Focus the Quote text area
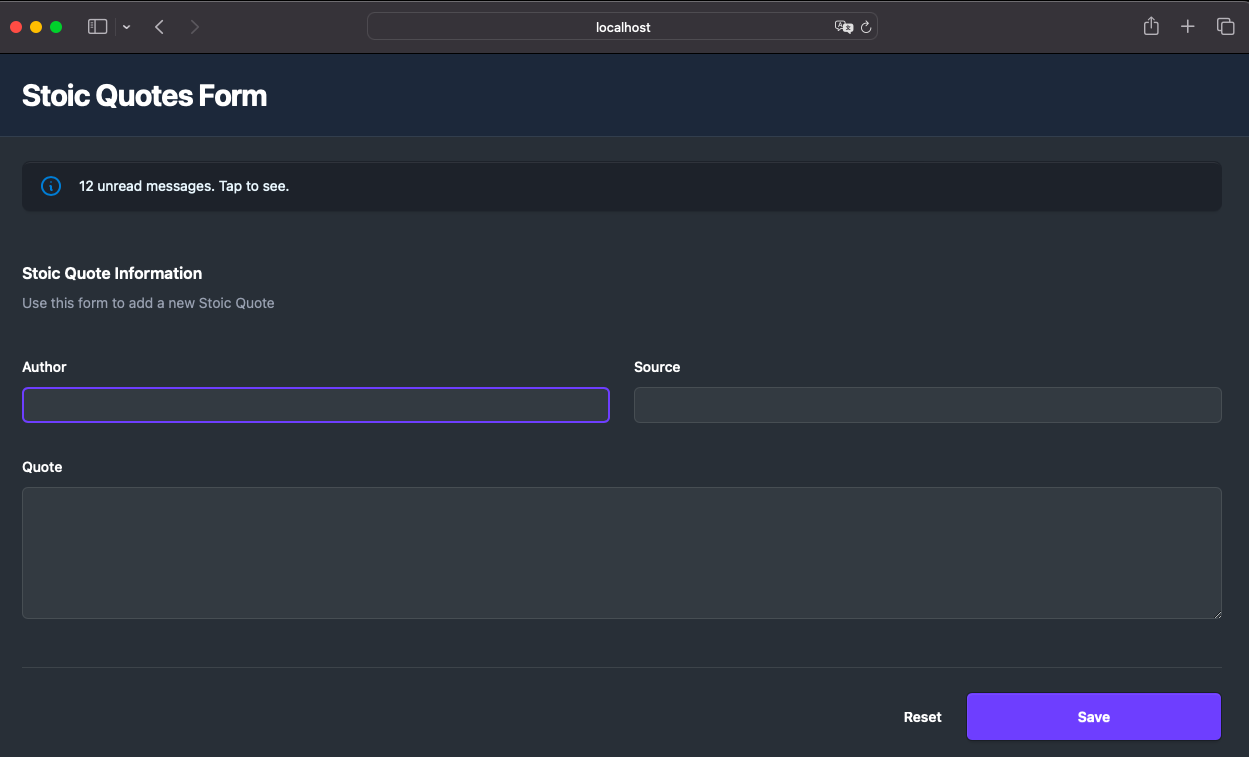Screen dimensions: 1249x757 coord(621,552)
